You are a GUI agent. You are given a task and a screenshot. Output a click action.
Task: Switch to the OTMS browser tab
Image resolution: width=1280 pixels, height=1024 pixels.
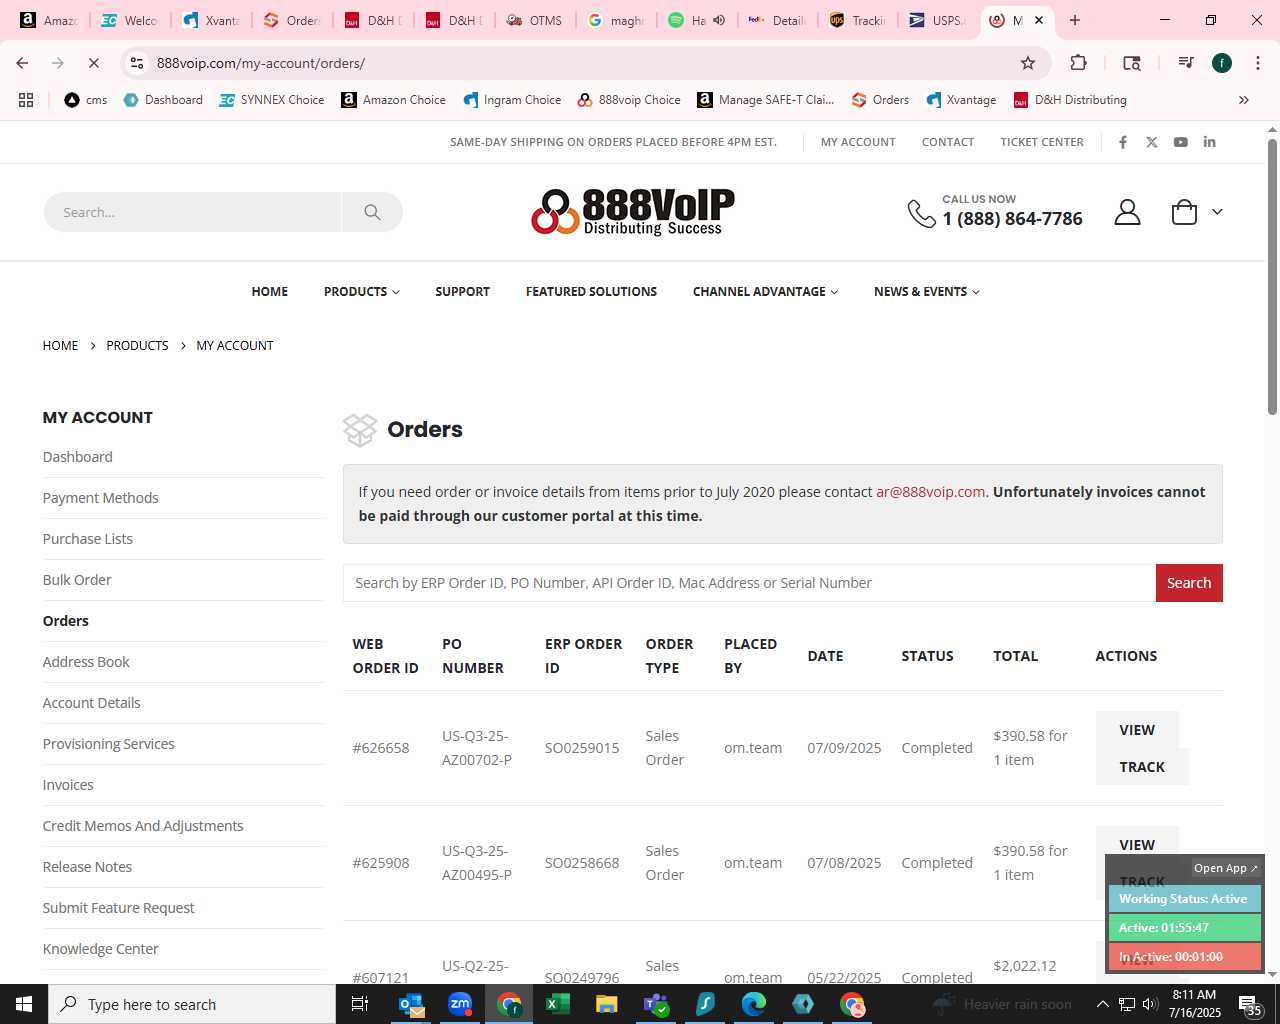coord(534,20)
